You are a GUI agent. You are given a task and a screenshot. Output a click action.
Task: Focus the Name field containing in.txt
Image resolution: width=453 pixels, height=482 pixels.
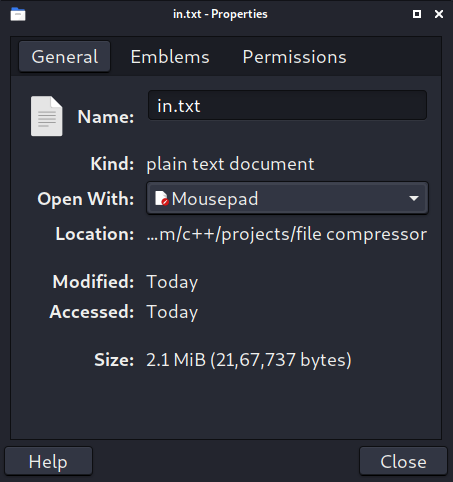287,105
